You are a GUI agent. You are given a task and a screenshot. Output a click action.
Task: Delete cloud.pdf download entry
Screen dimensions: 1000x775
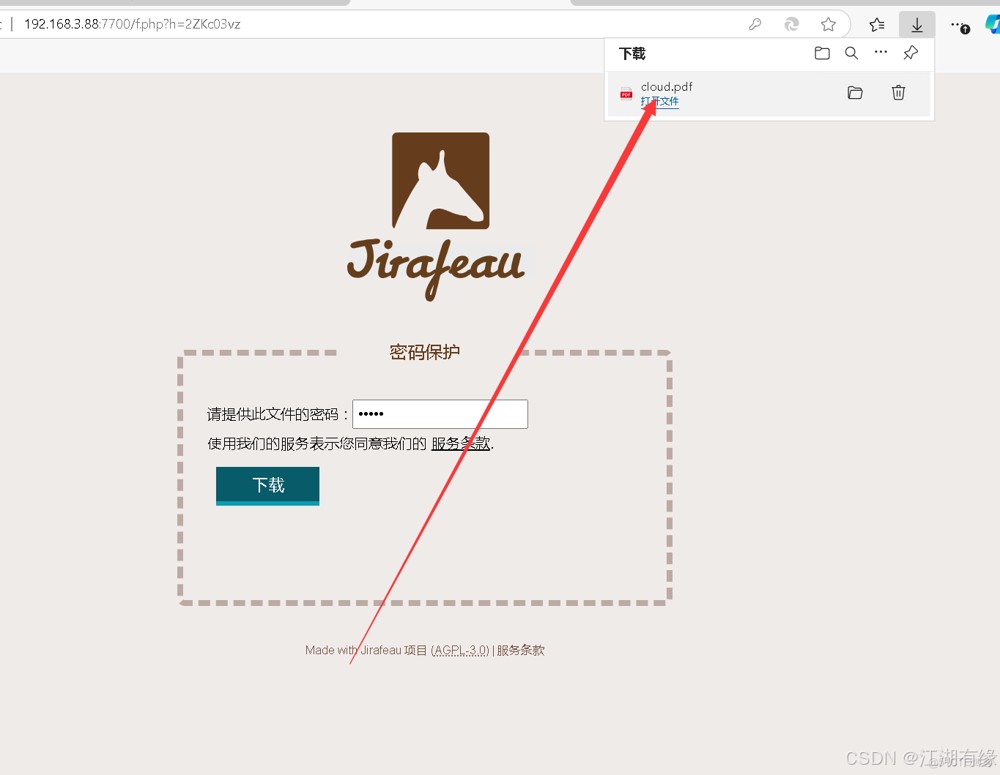point(898,92)
